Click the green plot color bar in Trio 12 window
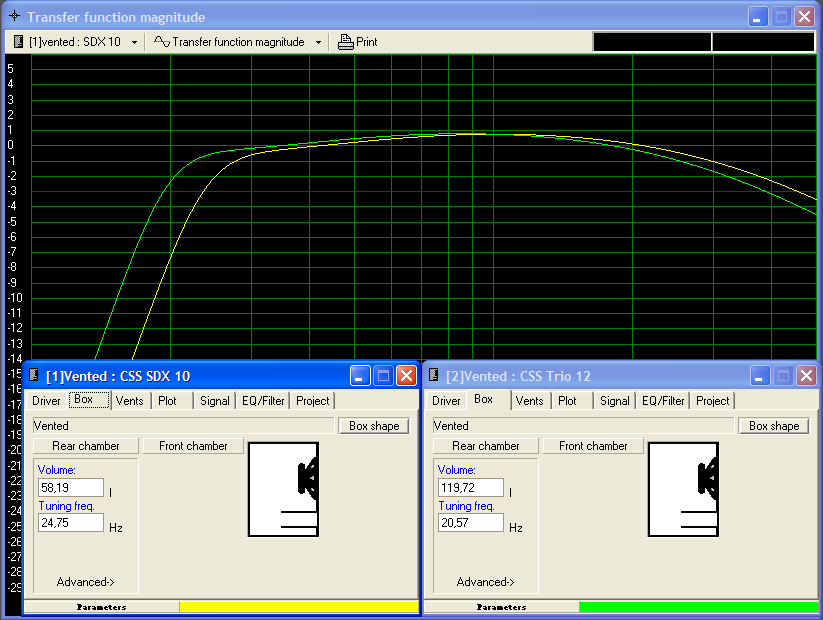823x620 pixels. [699, 607]
